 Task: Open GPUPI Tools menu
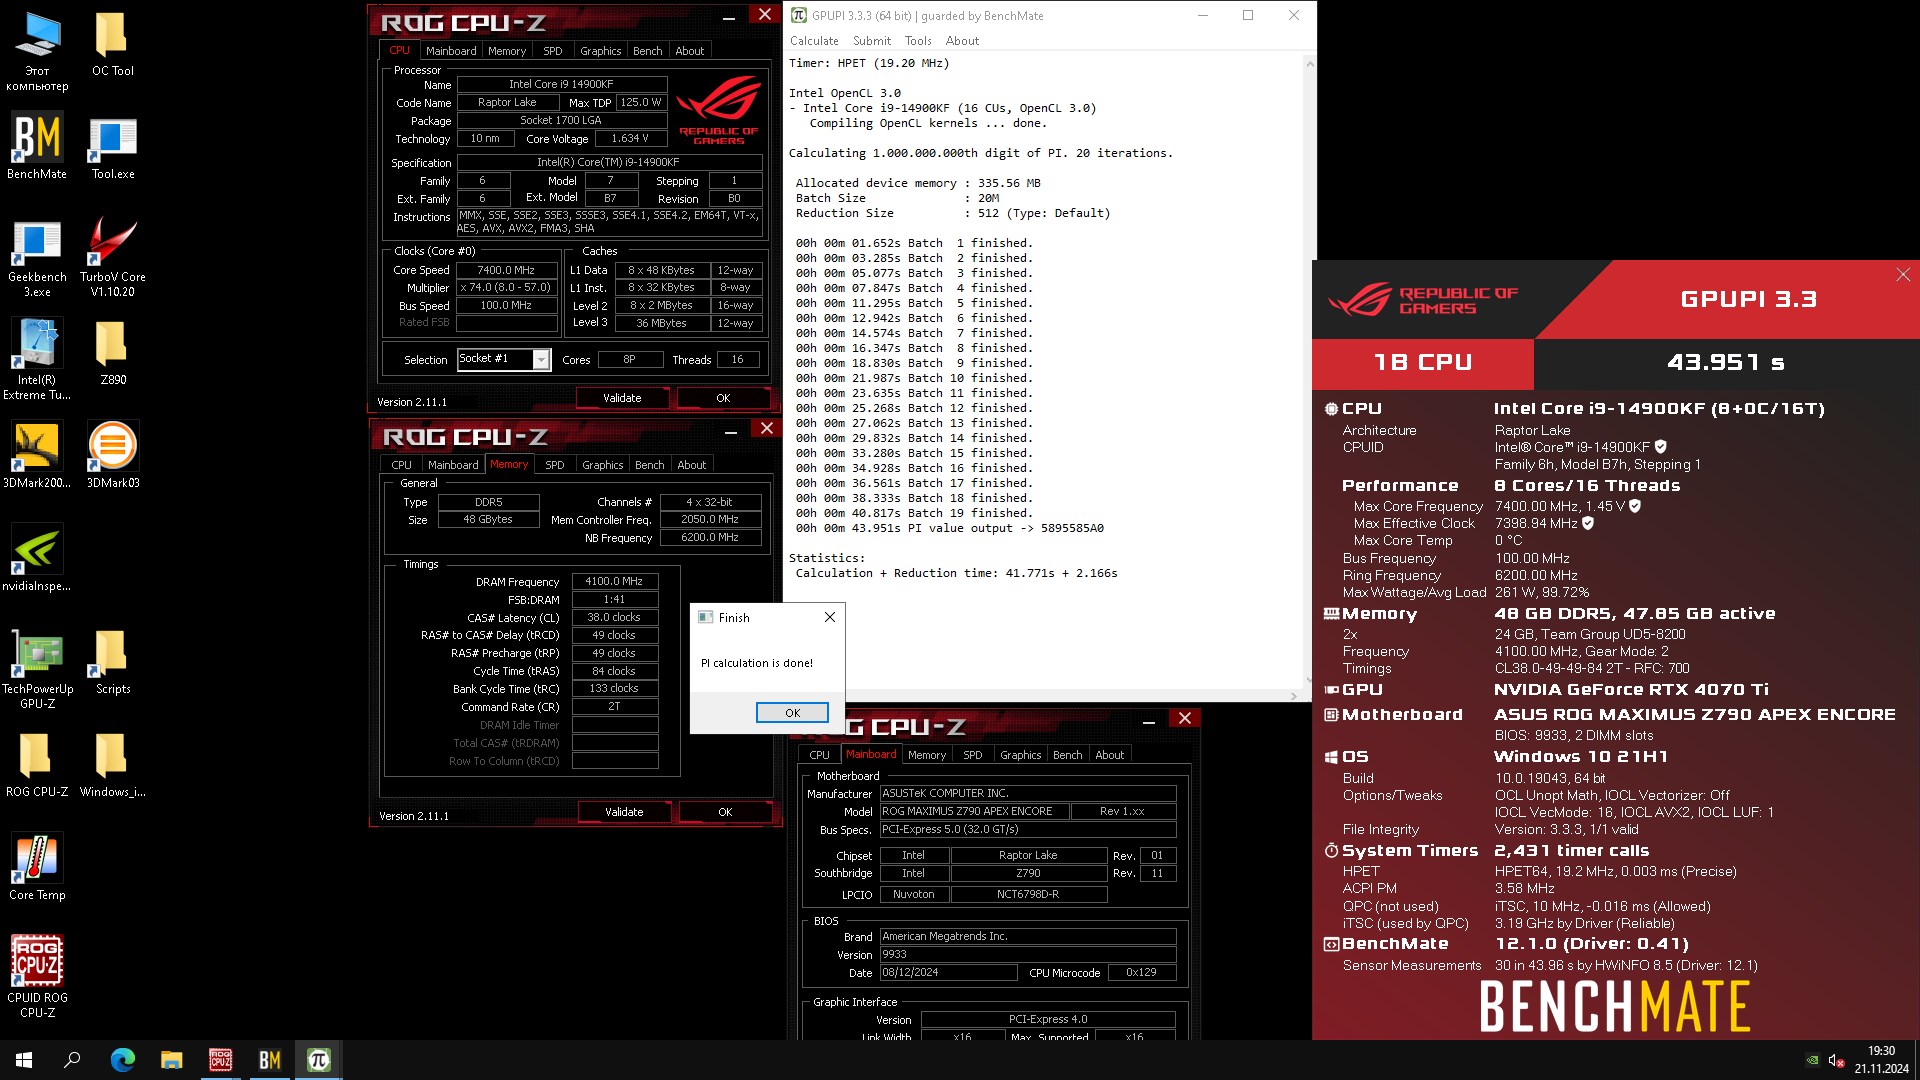pos(918,41)
